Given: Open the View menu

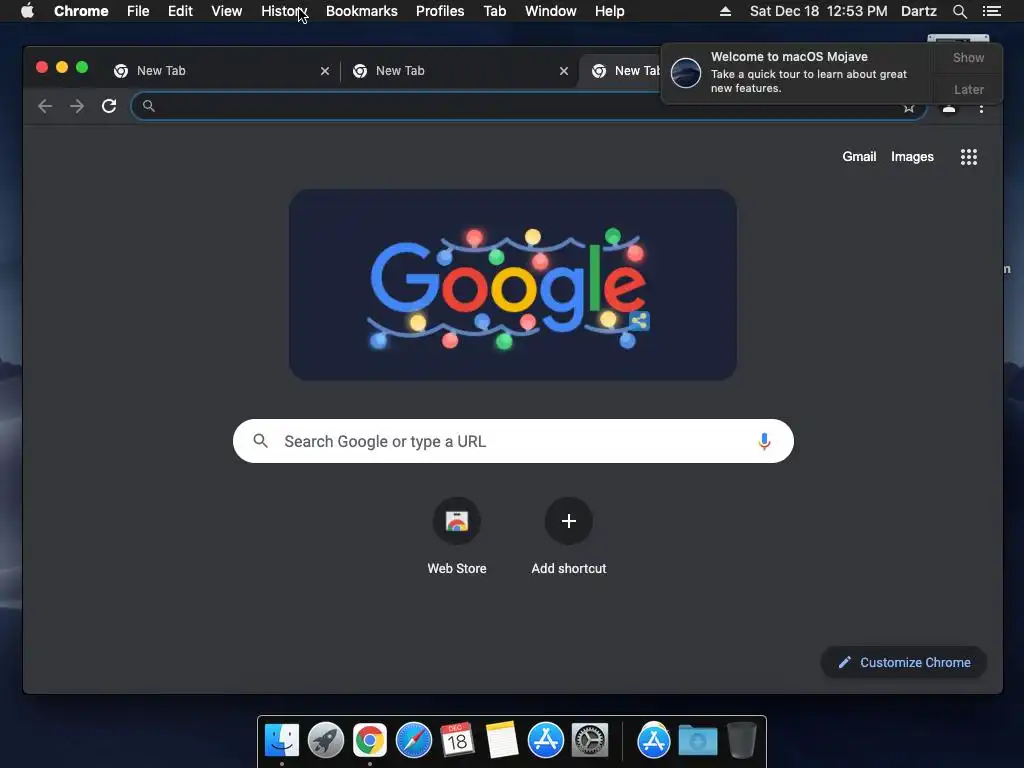Looking at the screenshot, I should [x=227, y=11].
